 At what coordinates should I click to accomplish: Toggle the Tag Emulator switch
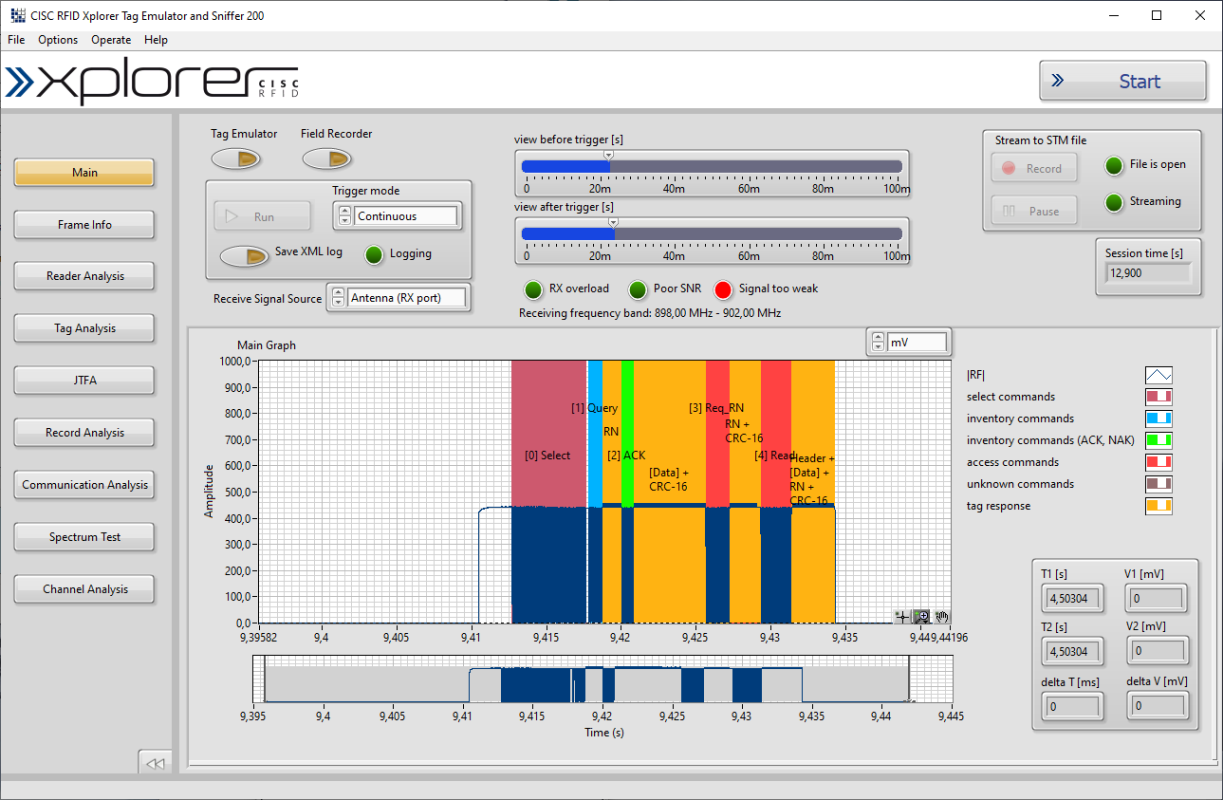236,158
